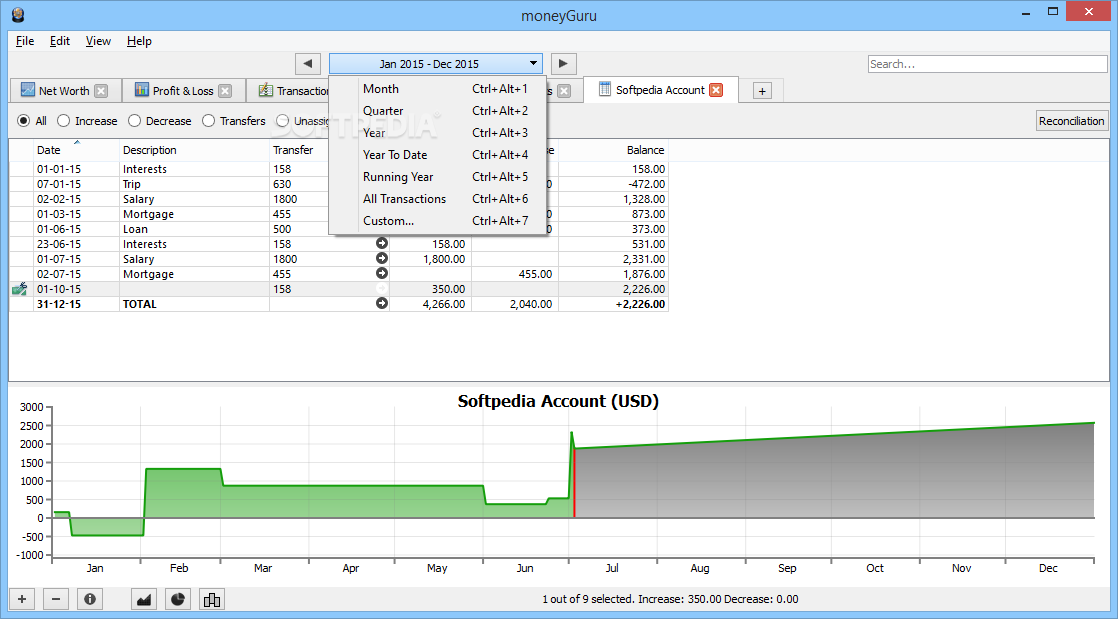This screenshot has height=619, width=1118.
Task: Choose Month from the date range menu
Action: 438,88
